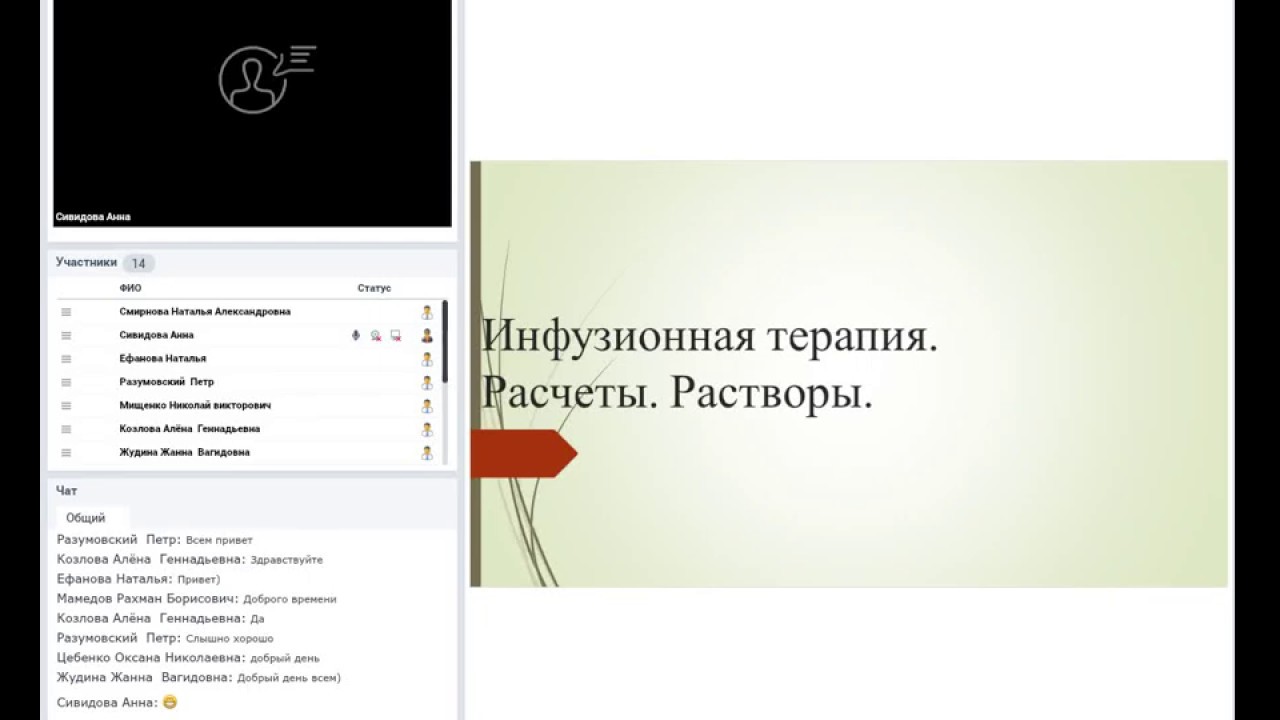Click the Статус column header
The width and height of the screenshot is (1280, 720).
click(374, 288)
